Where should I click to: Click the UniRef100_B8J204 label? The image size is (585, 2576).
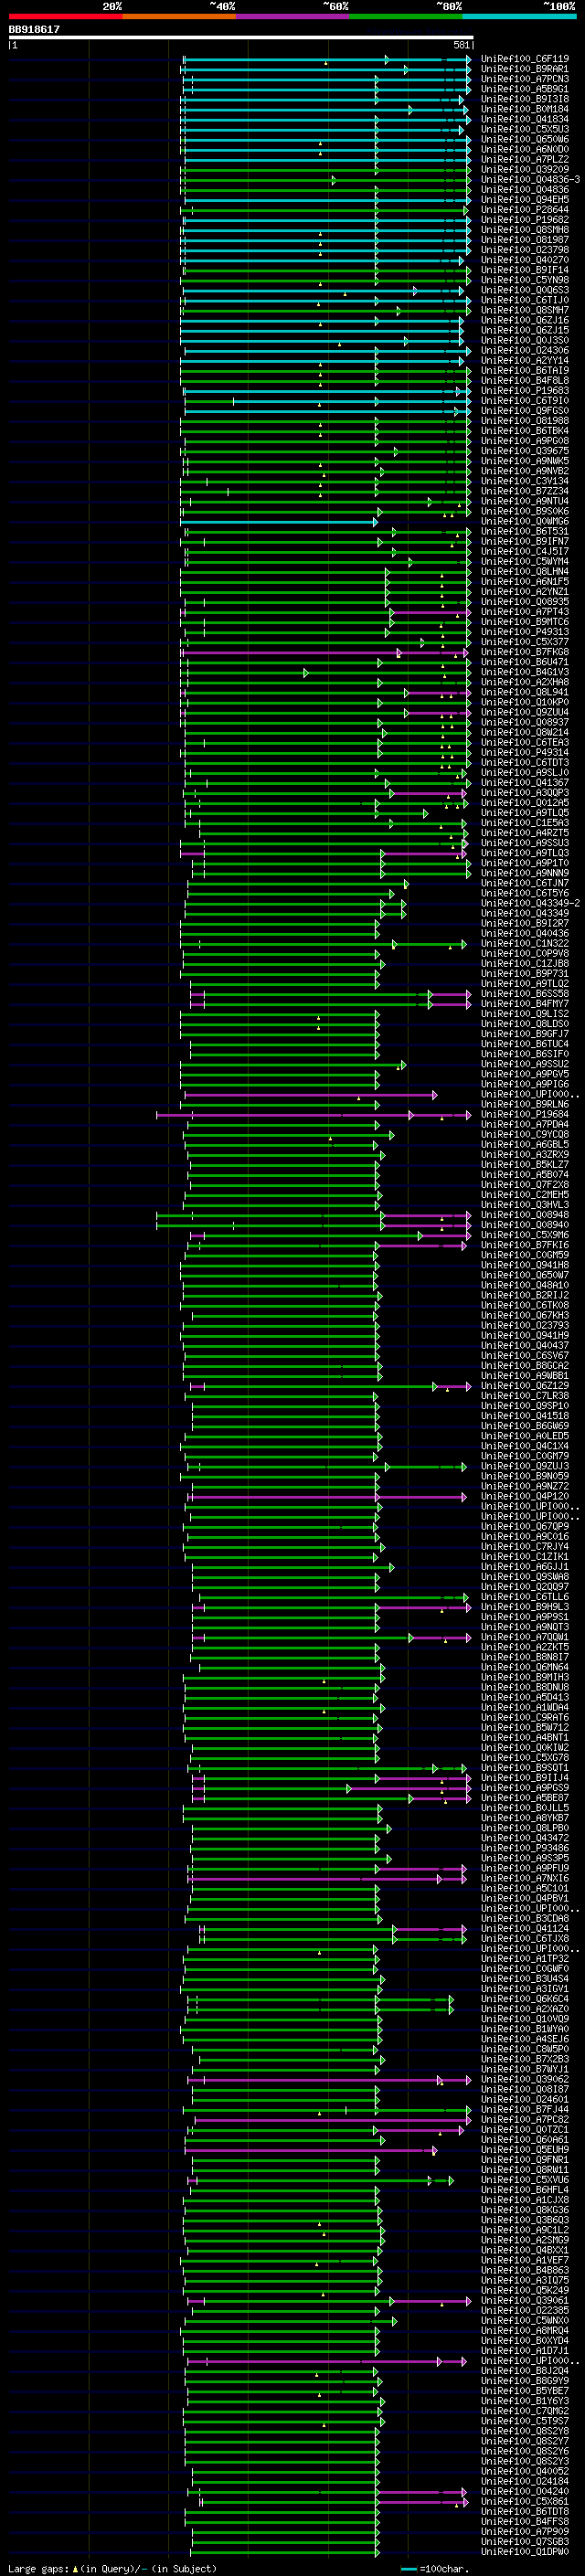click(525, 2370)
